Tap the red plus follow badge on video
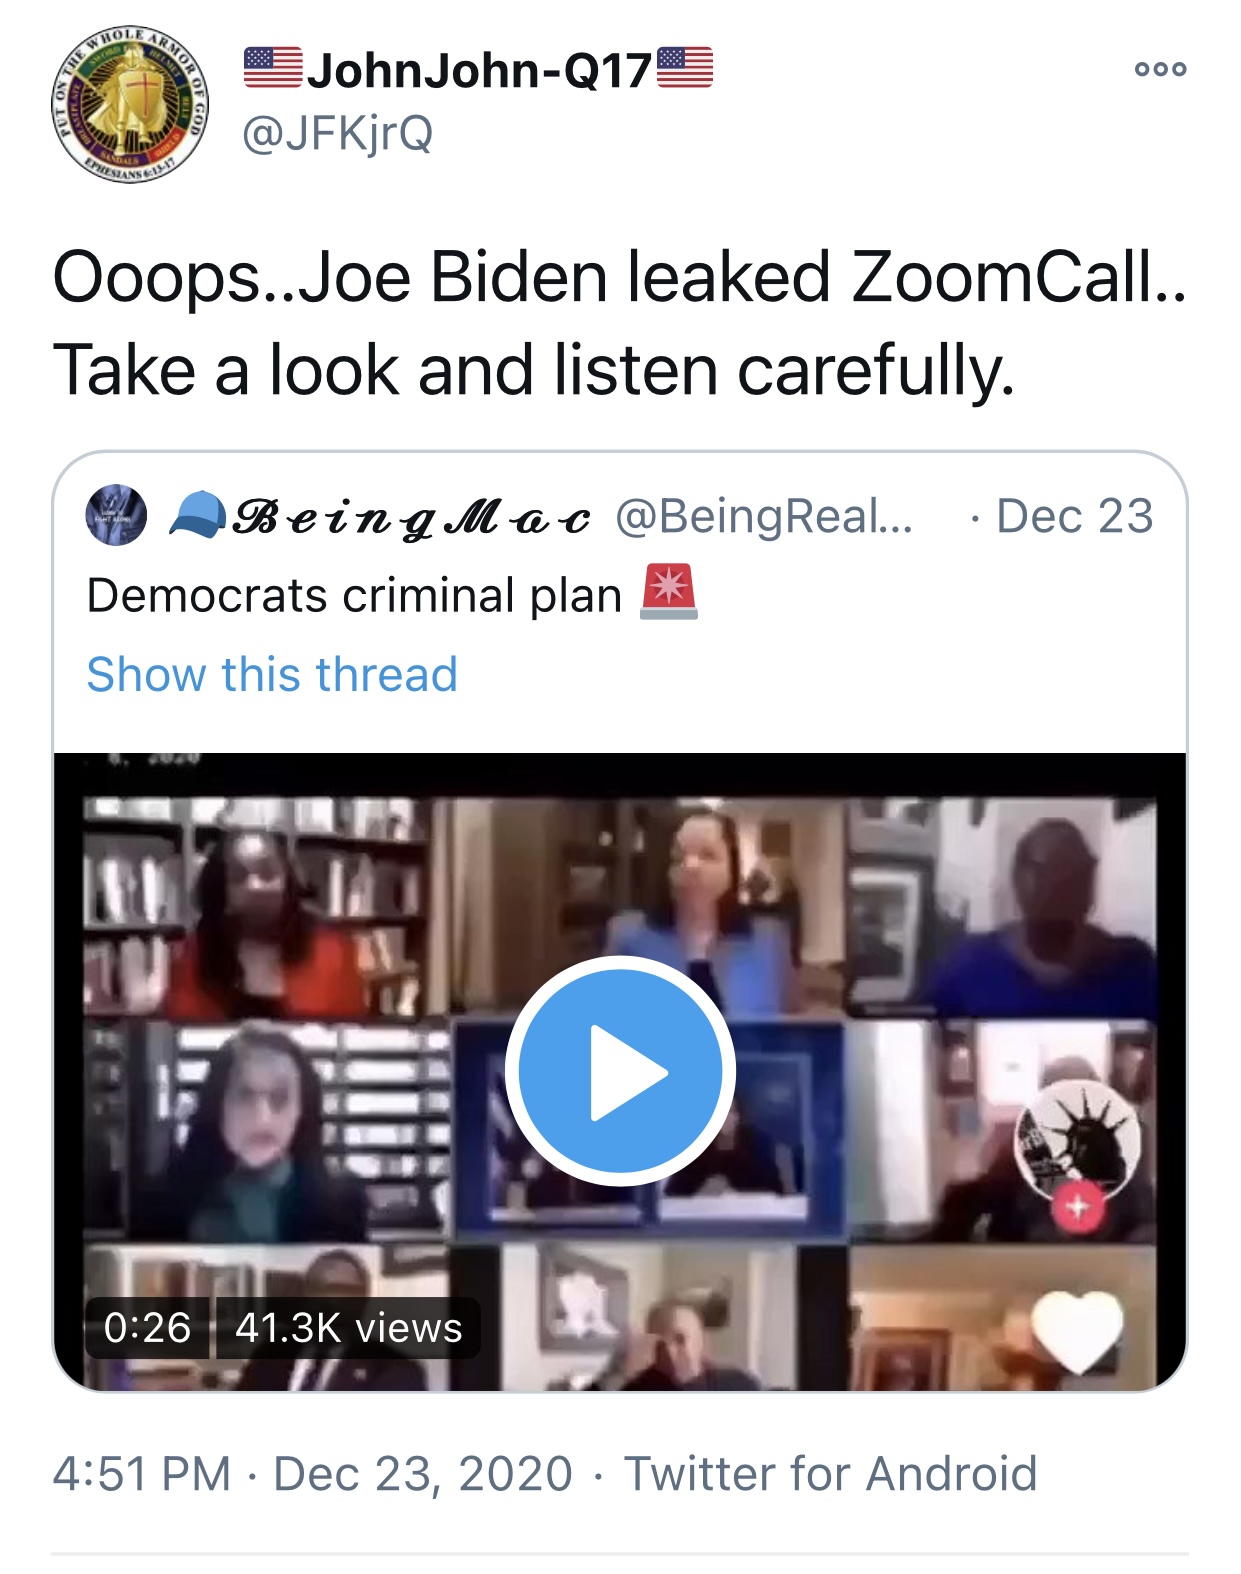Screen dimensions: 1241x1574 click(1078, 1208)
